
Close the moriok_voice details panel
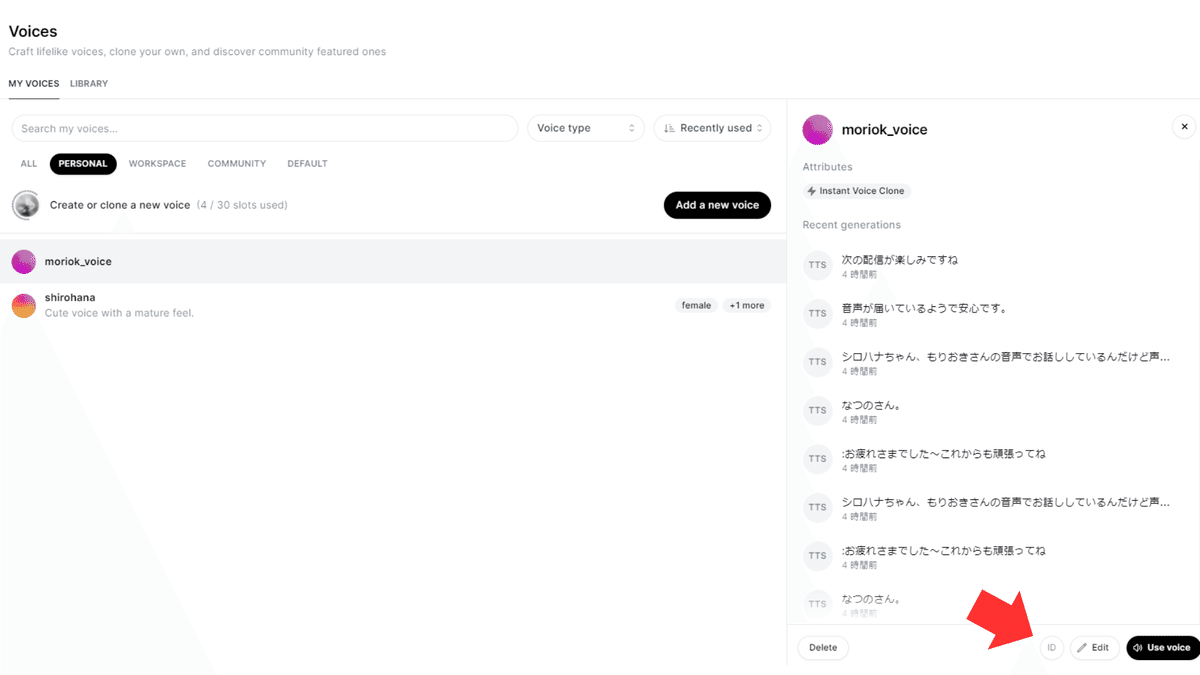[x=1184, y=126]
